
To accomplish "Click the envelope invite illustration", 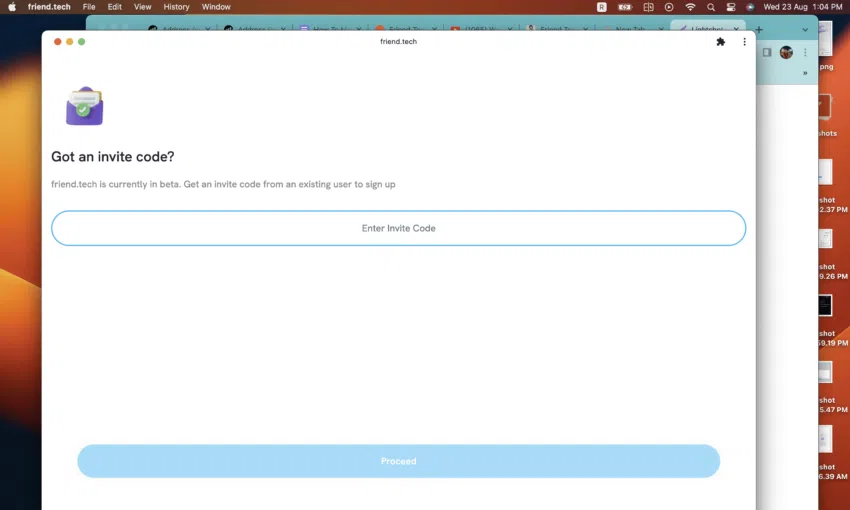I will 85,106.
